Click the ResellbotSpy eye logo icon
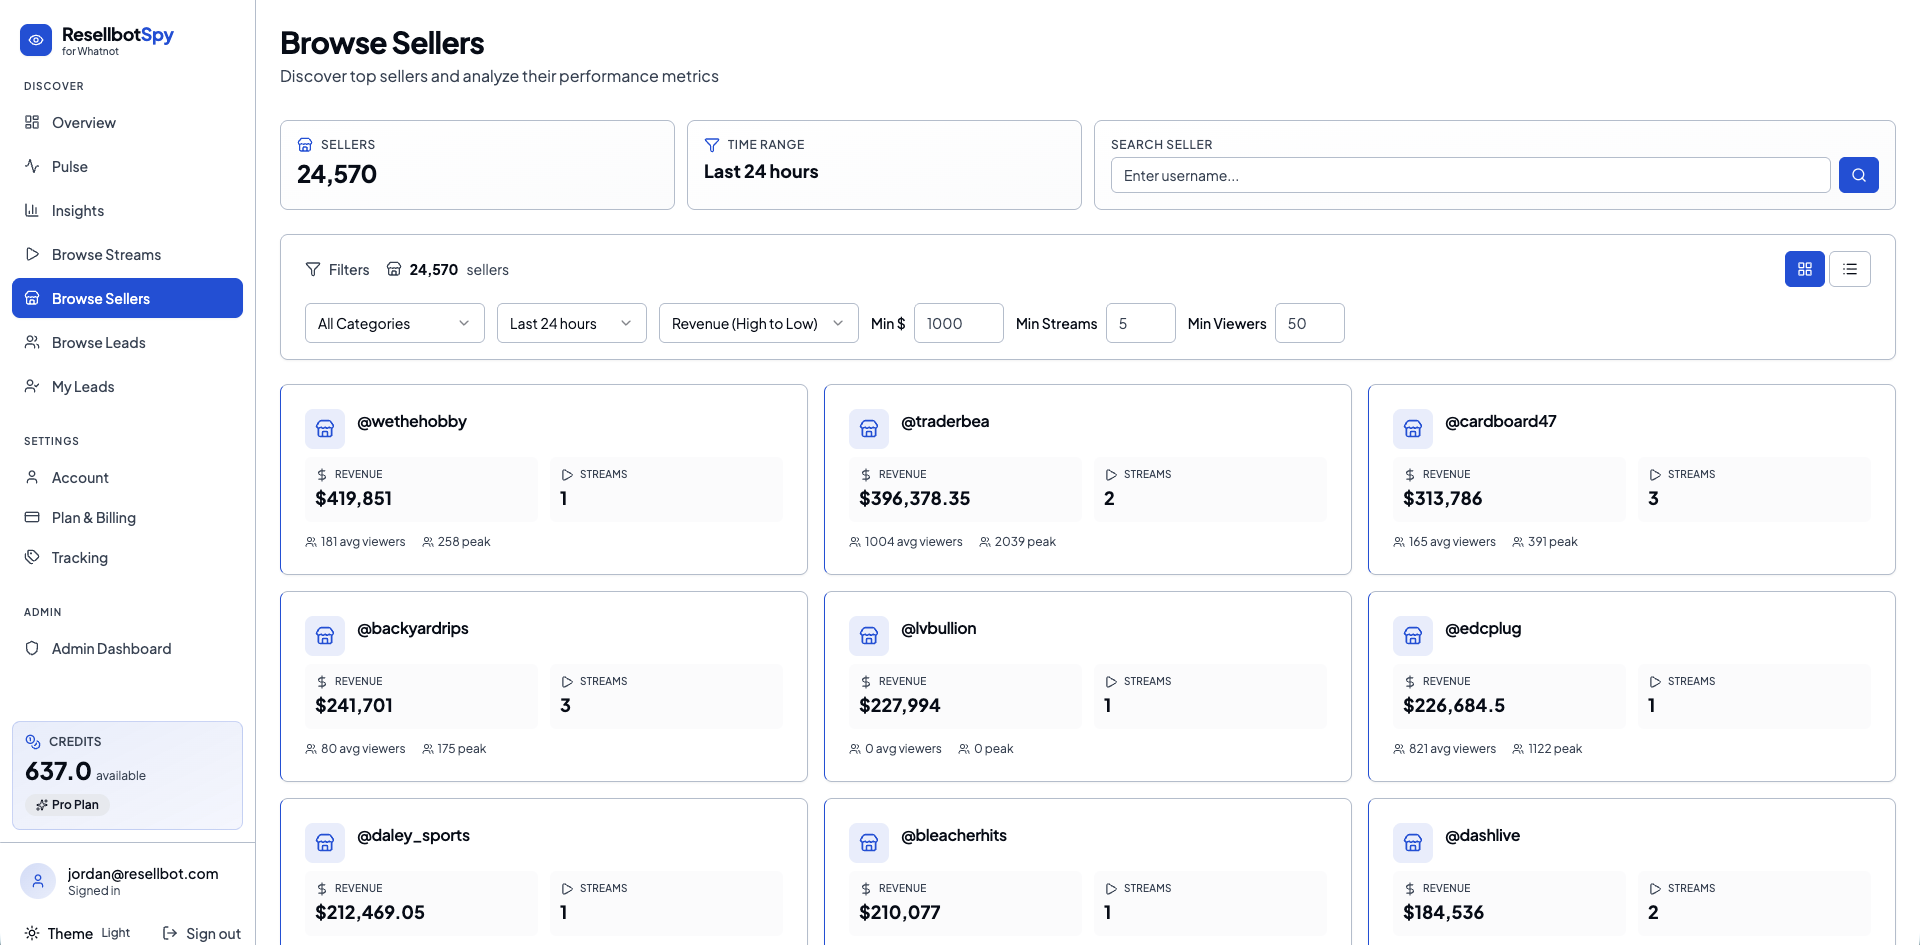Image resolution: width=1920 pixels, height=945 pixels. coord(36,40)
